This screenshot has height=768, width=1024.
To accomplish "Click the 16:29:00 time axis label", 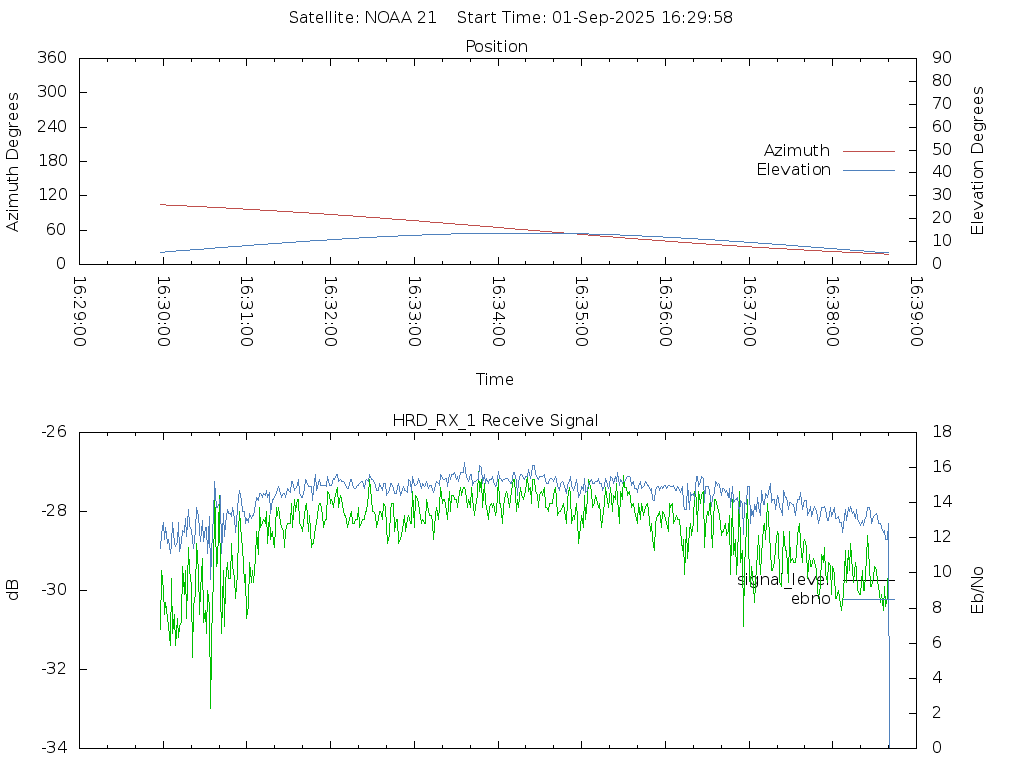I will click(80, 312).
